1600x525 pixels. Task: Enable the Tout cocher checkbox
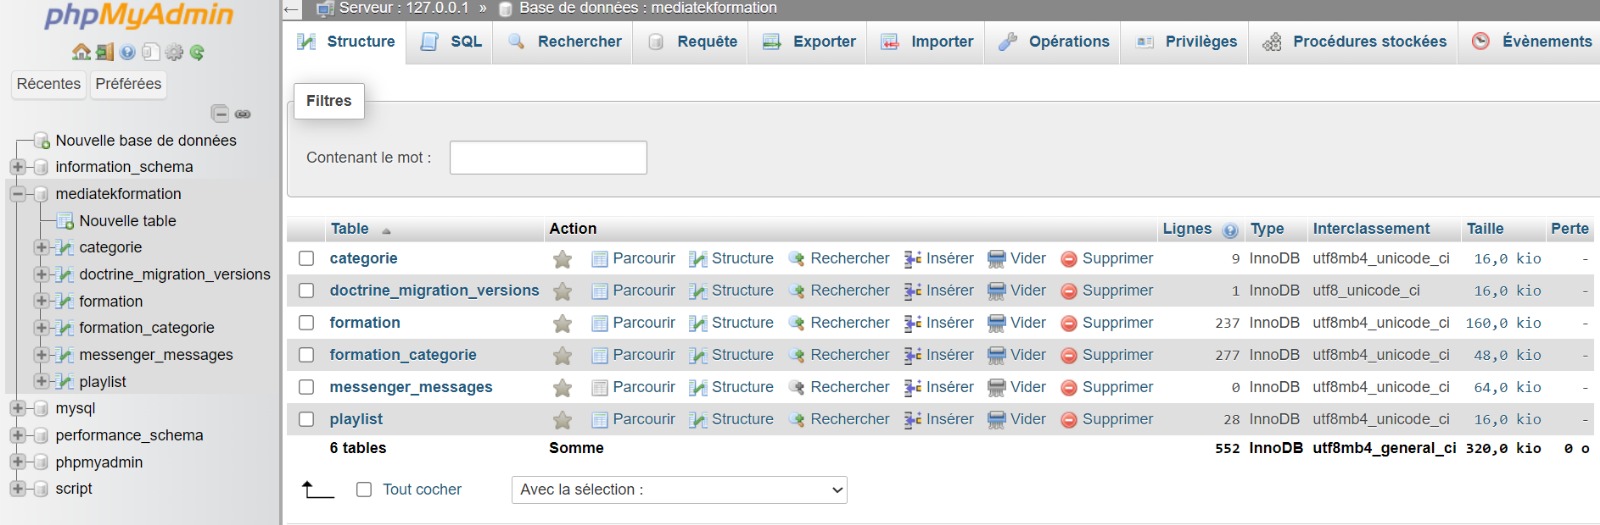click(x=364, y=489)
